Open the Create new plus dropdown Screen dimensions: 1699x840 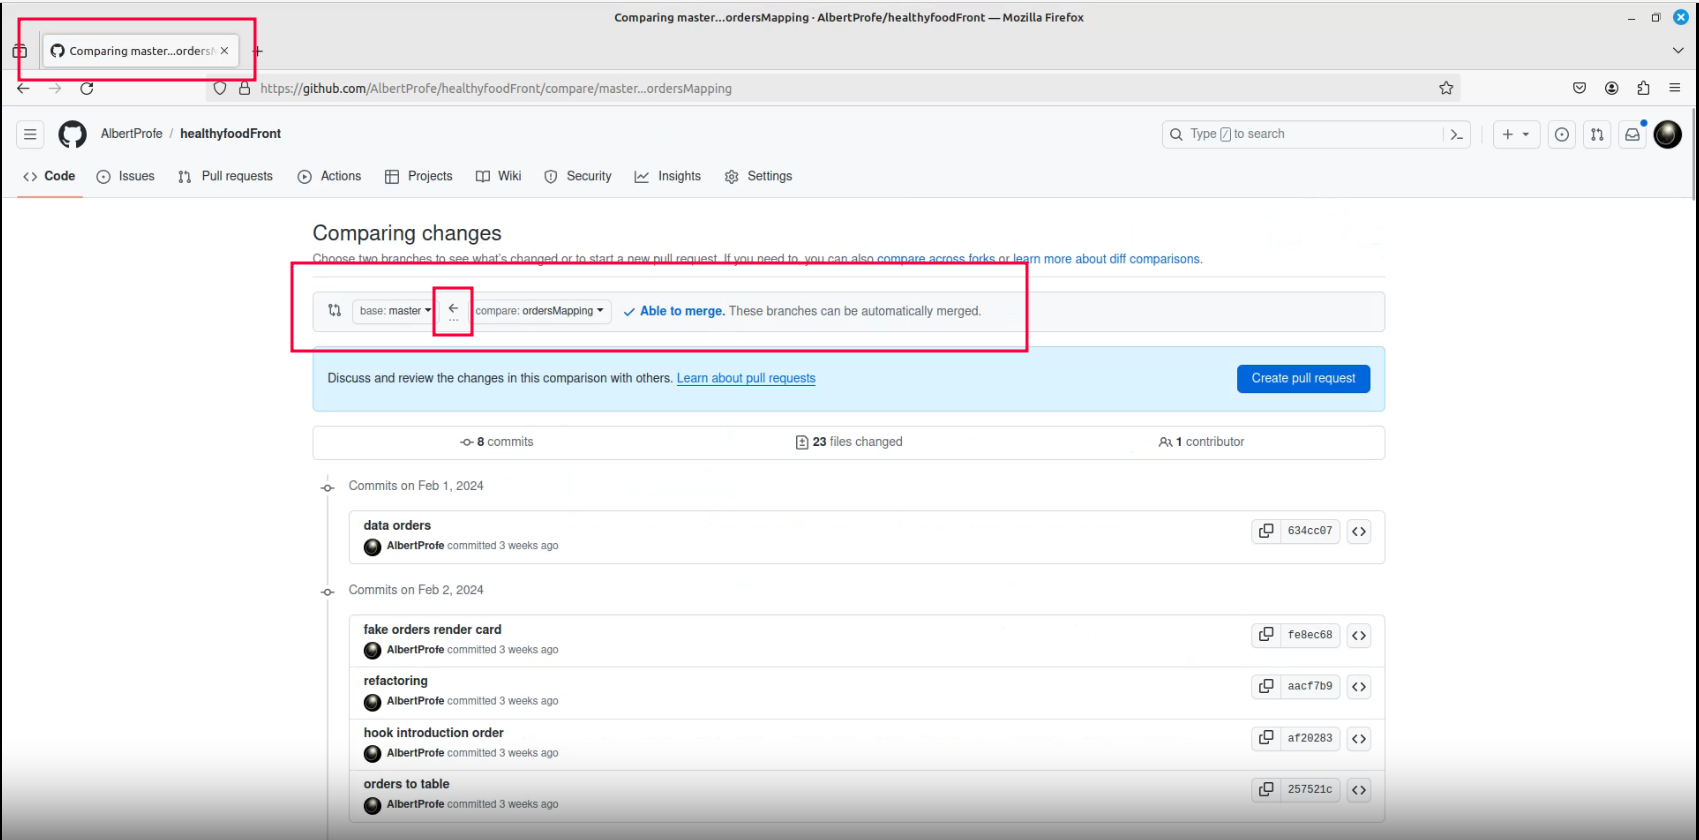(1516, 134)
